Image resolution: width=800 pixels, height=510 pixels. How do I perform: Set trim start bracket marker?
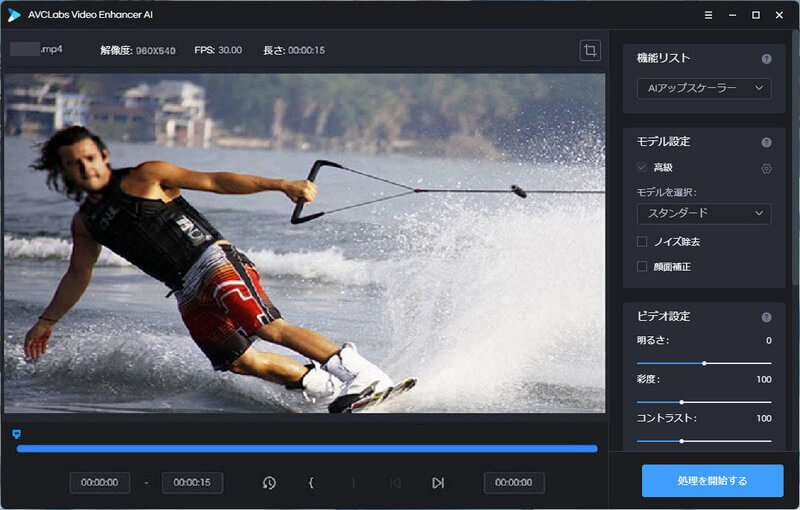tap(311, 482)
